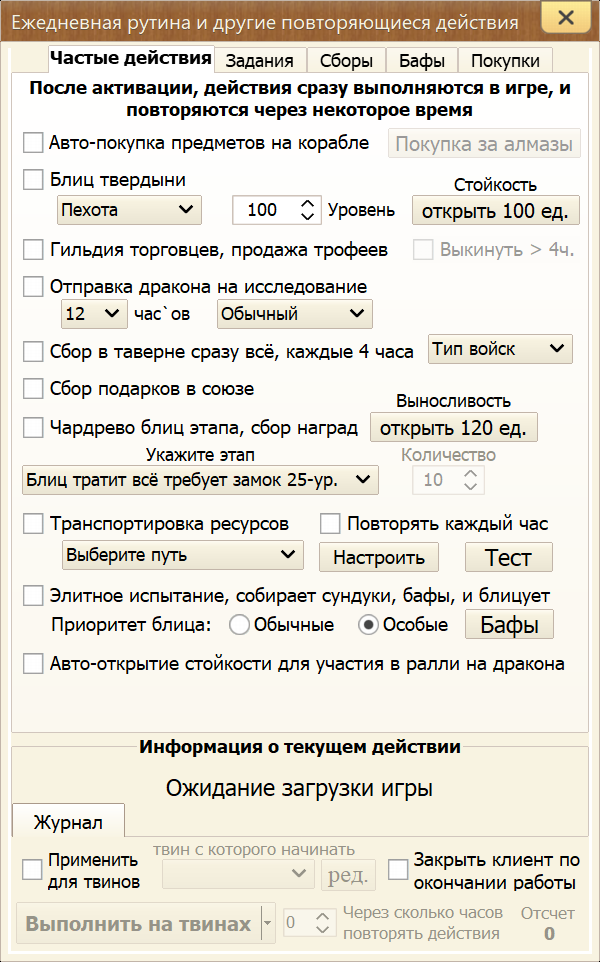This screenshot has height=962, width=600.
Task: Click the Стойкость открыть 100 ед. button
Action: pyautogui.click(x=496, y=210)
